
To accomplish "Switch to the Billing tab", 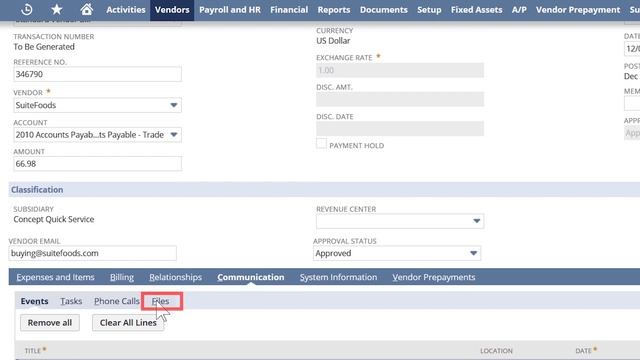I will pos(122,277).
